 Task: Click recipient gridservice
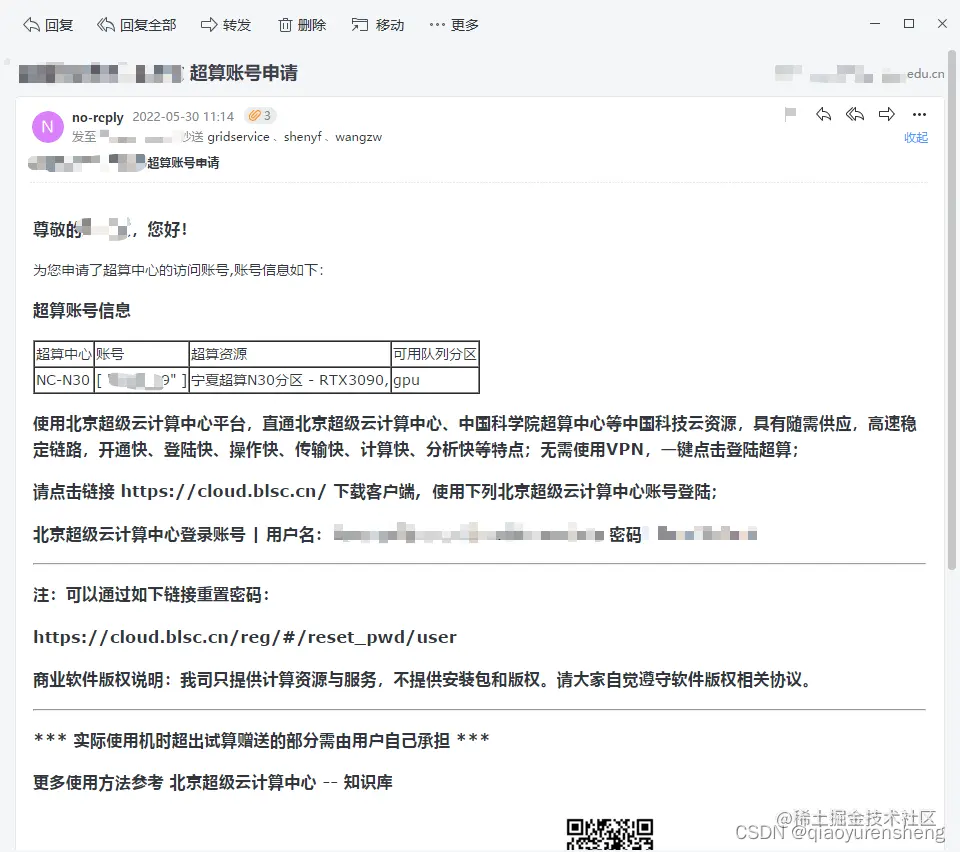pos(238,137)
